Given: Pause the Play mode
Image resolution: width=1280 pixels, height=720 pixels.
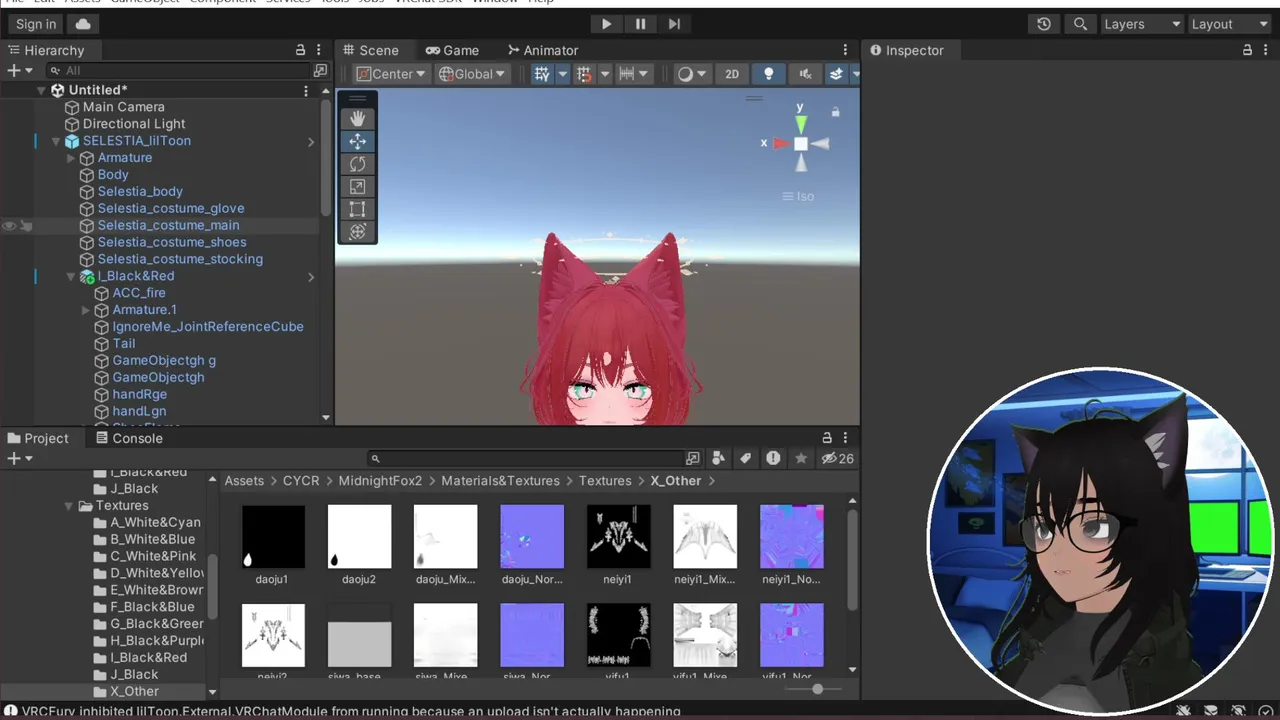Looking at the screenshot, I should [640, 24].
